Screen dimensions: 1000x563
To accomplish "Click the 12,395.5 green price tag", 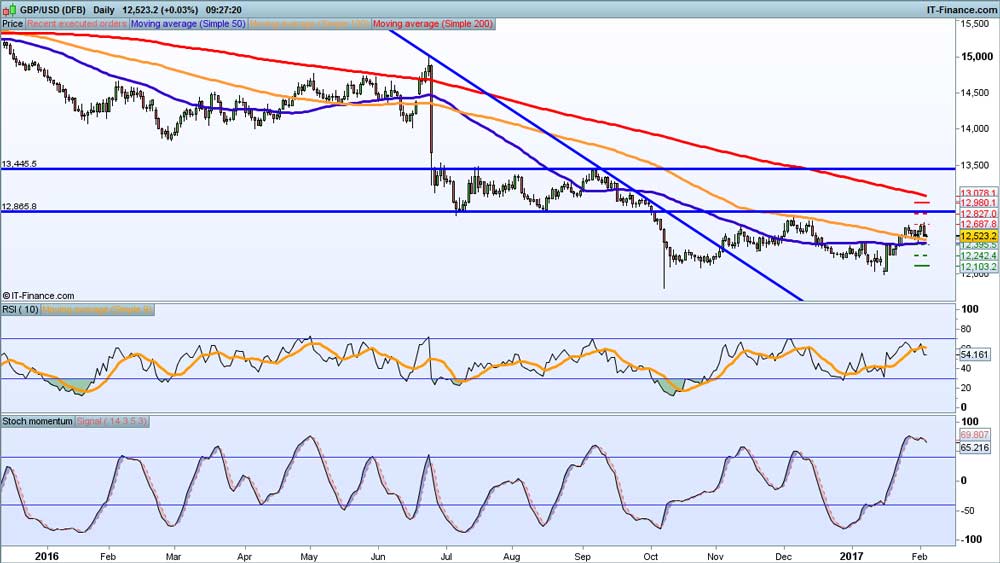I will tap(978, 245).
